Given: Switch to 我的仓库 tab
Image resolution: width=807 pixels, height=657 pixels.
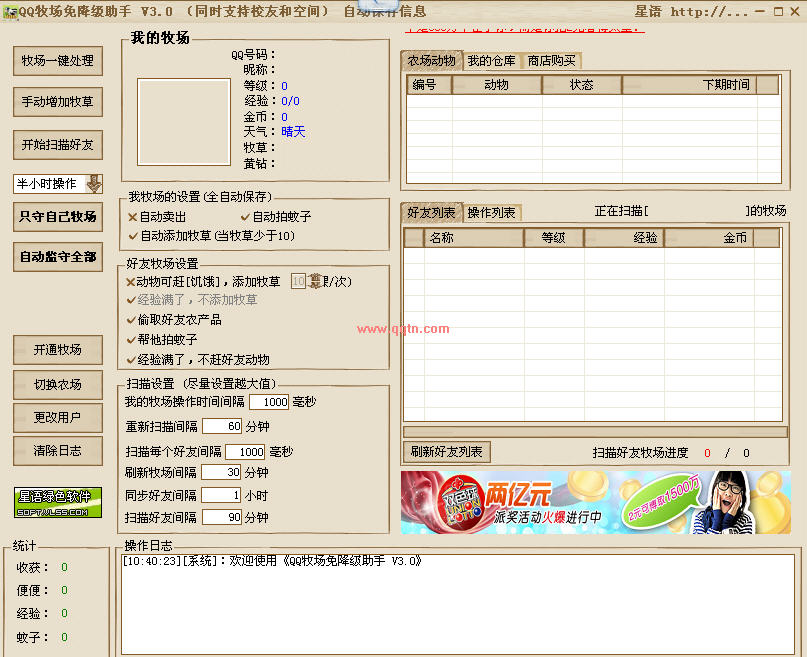Looking at the screenshot, I should point(491,61).
